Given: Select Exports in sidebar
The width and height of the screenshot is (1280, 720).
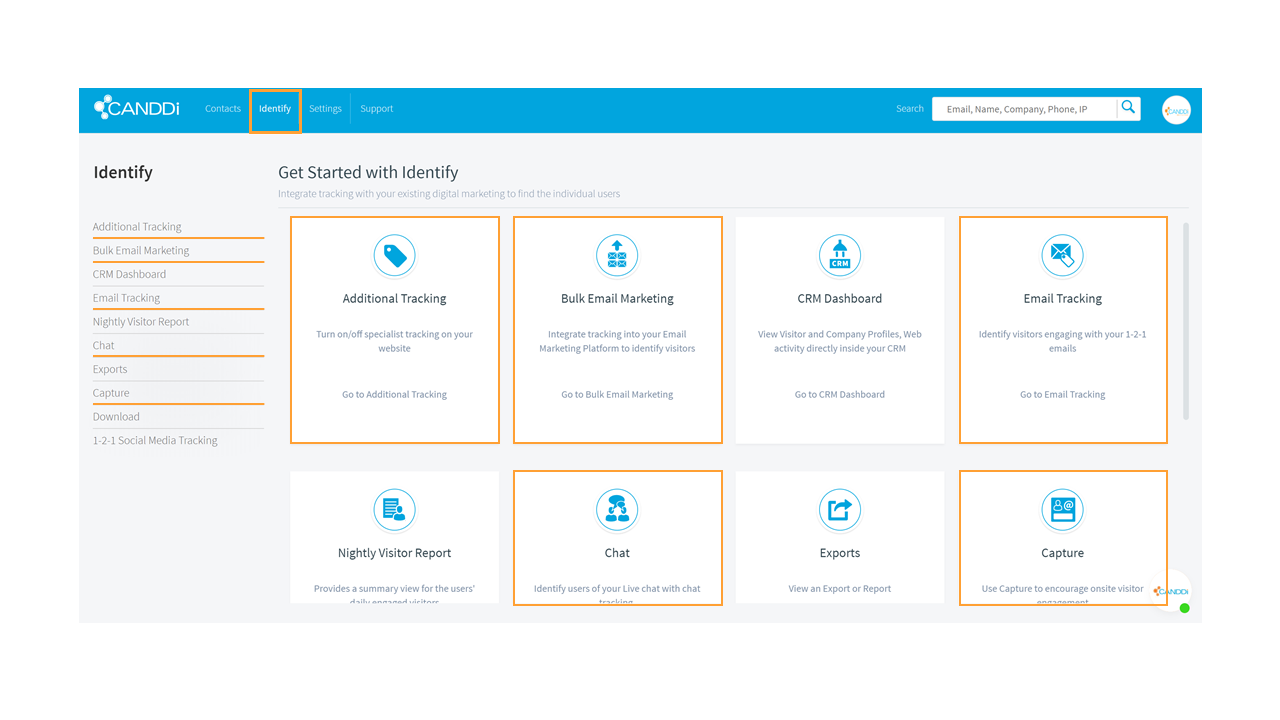Looking at the screenshot, I should tap(110, 369).
